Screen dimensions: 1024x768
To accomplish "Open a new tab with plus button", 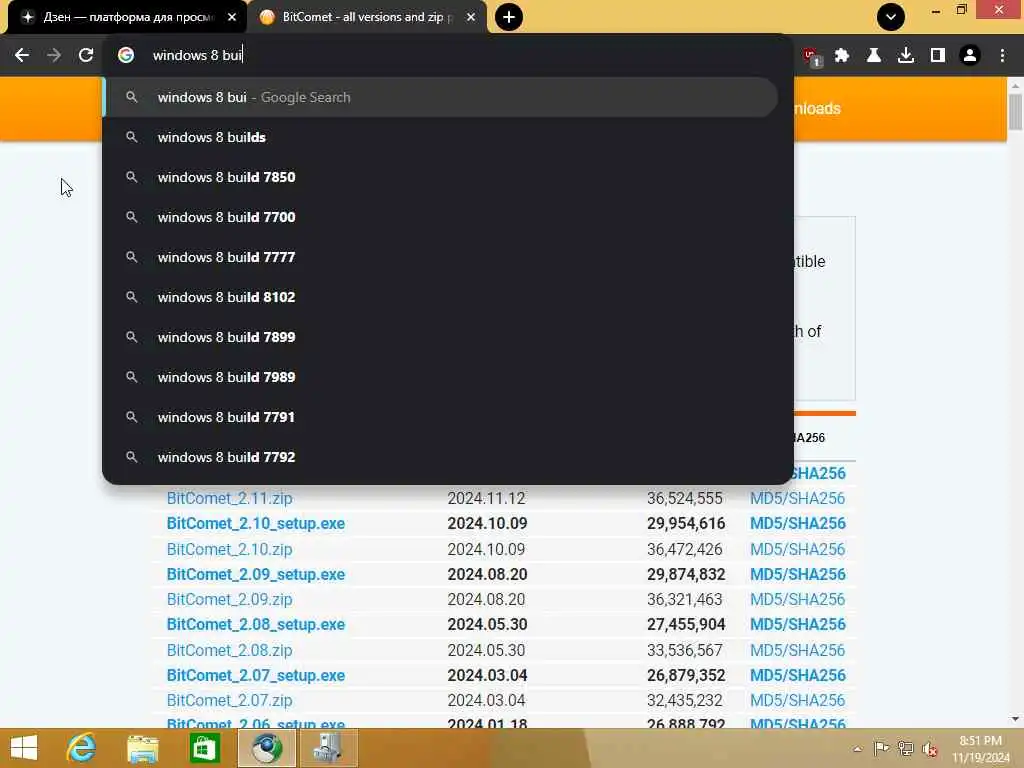I will pyautogui.click(x=509, y=17).
